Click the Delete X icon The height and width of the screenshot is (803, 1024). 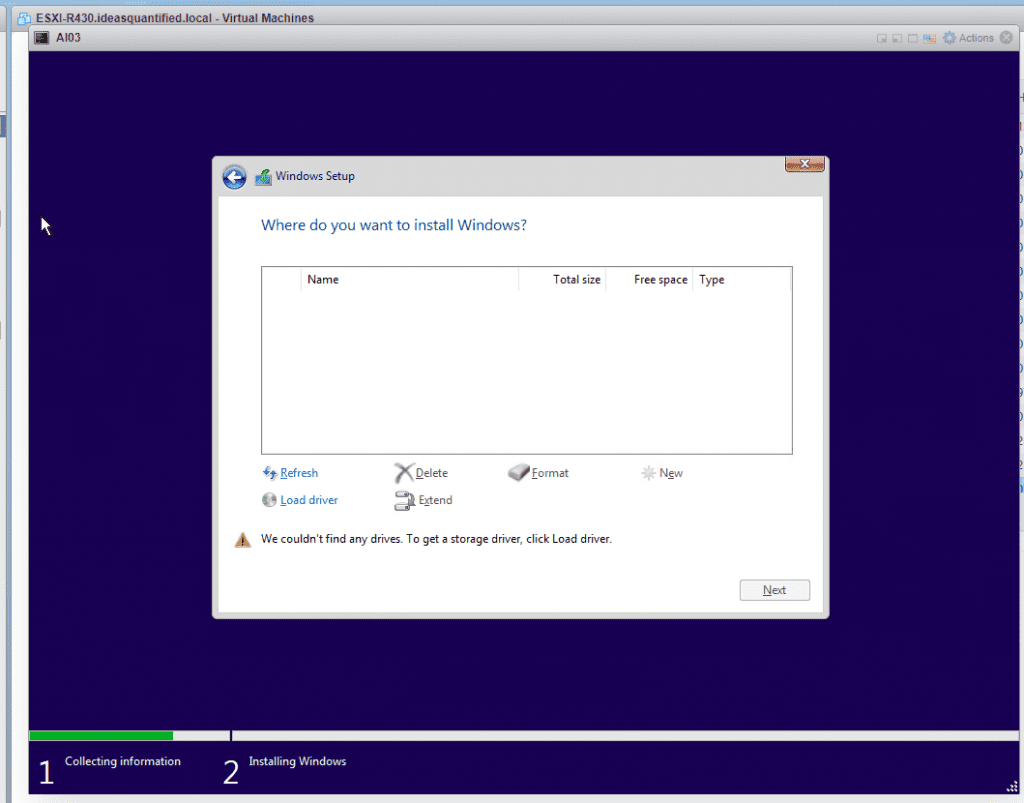404,473
